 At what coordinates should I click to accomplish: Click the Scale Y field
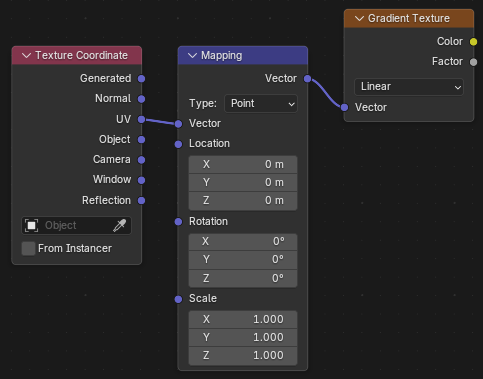pyautogui.click(x=243, y=337)
